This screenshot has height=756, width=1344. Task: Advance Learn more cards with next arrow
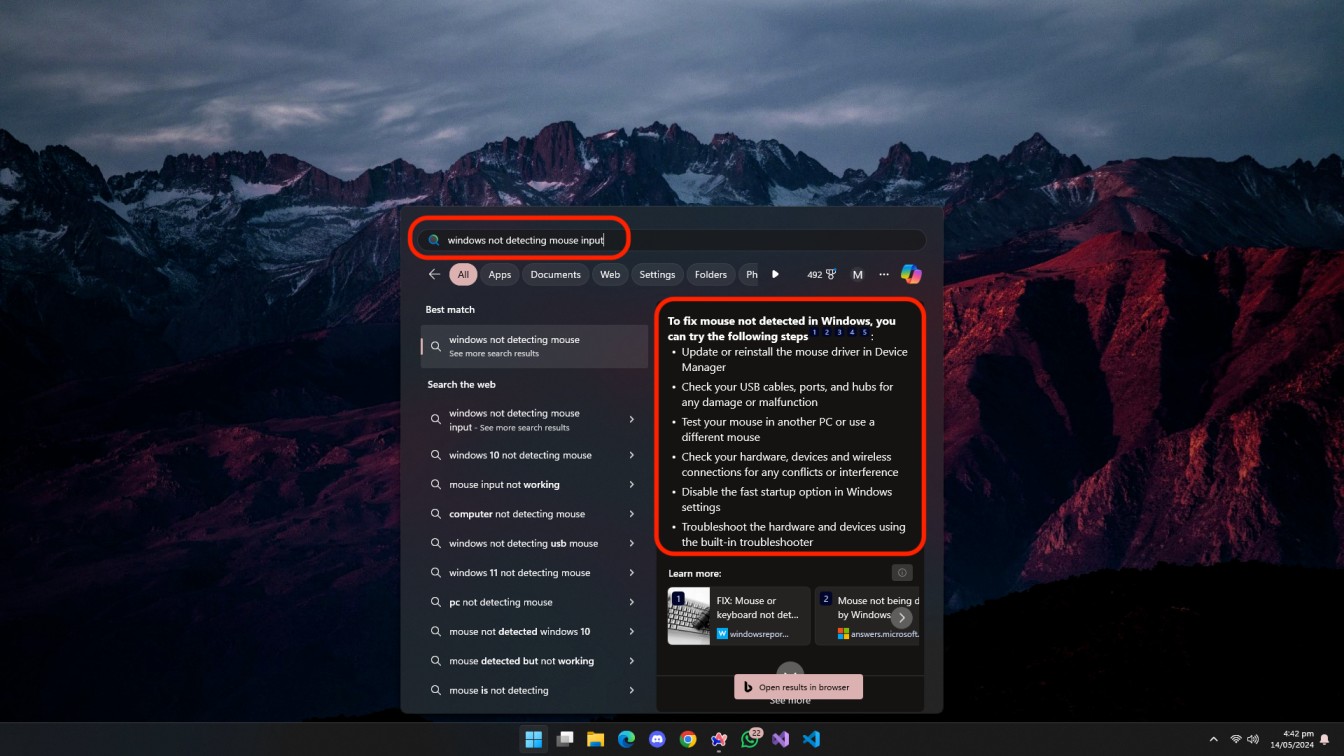tap(902, 617)
